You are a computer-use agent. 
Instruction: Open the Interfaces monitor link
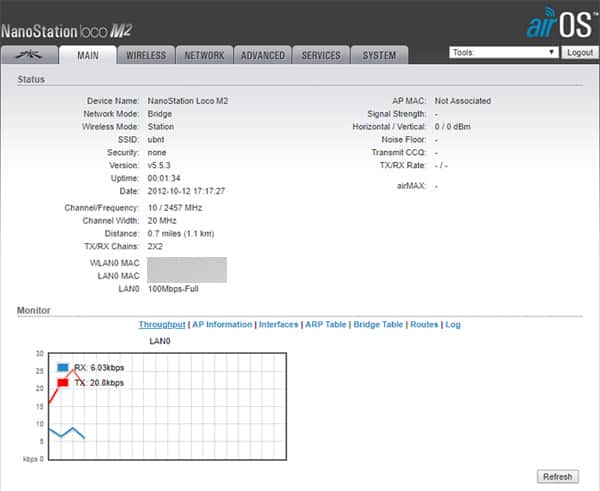pyautogui.click(x=279, y=325)
